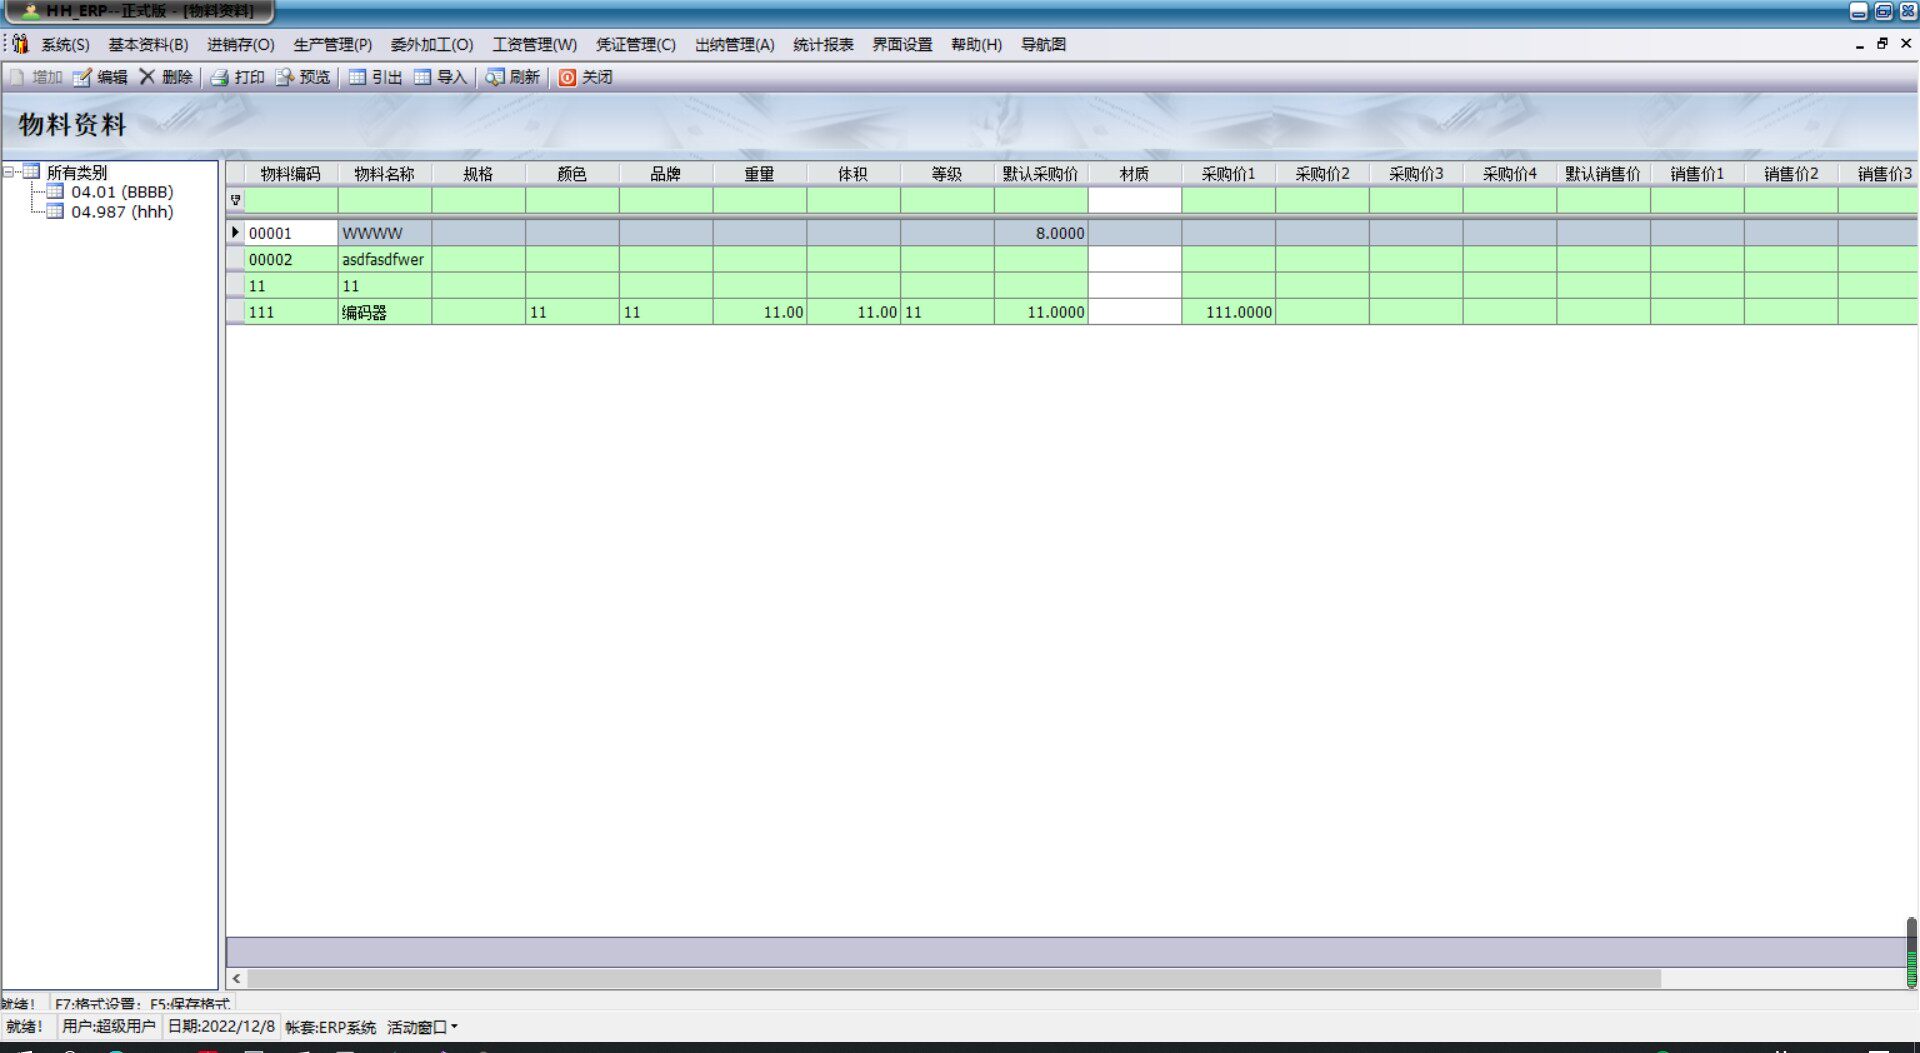
Task: Click the row indicator arrow for 00001
Action: pos(235,233)
